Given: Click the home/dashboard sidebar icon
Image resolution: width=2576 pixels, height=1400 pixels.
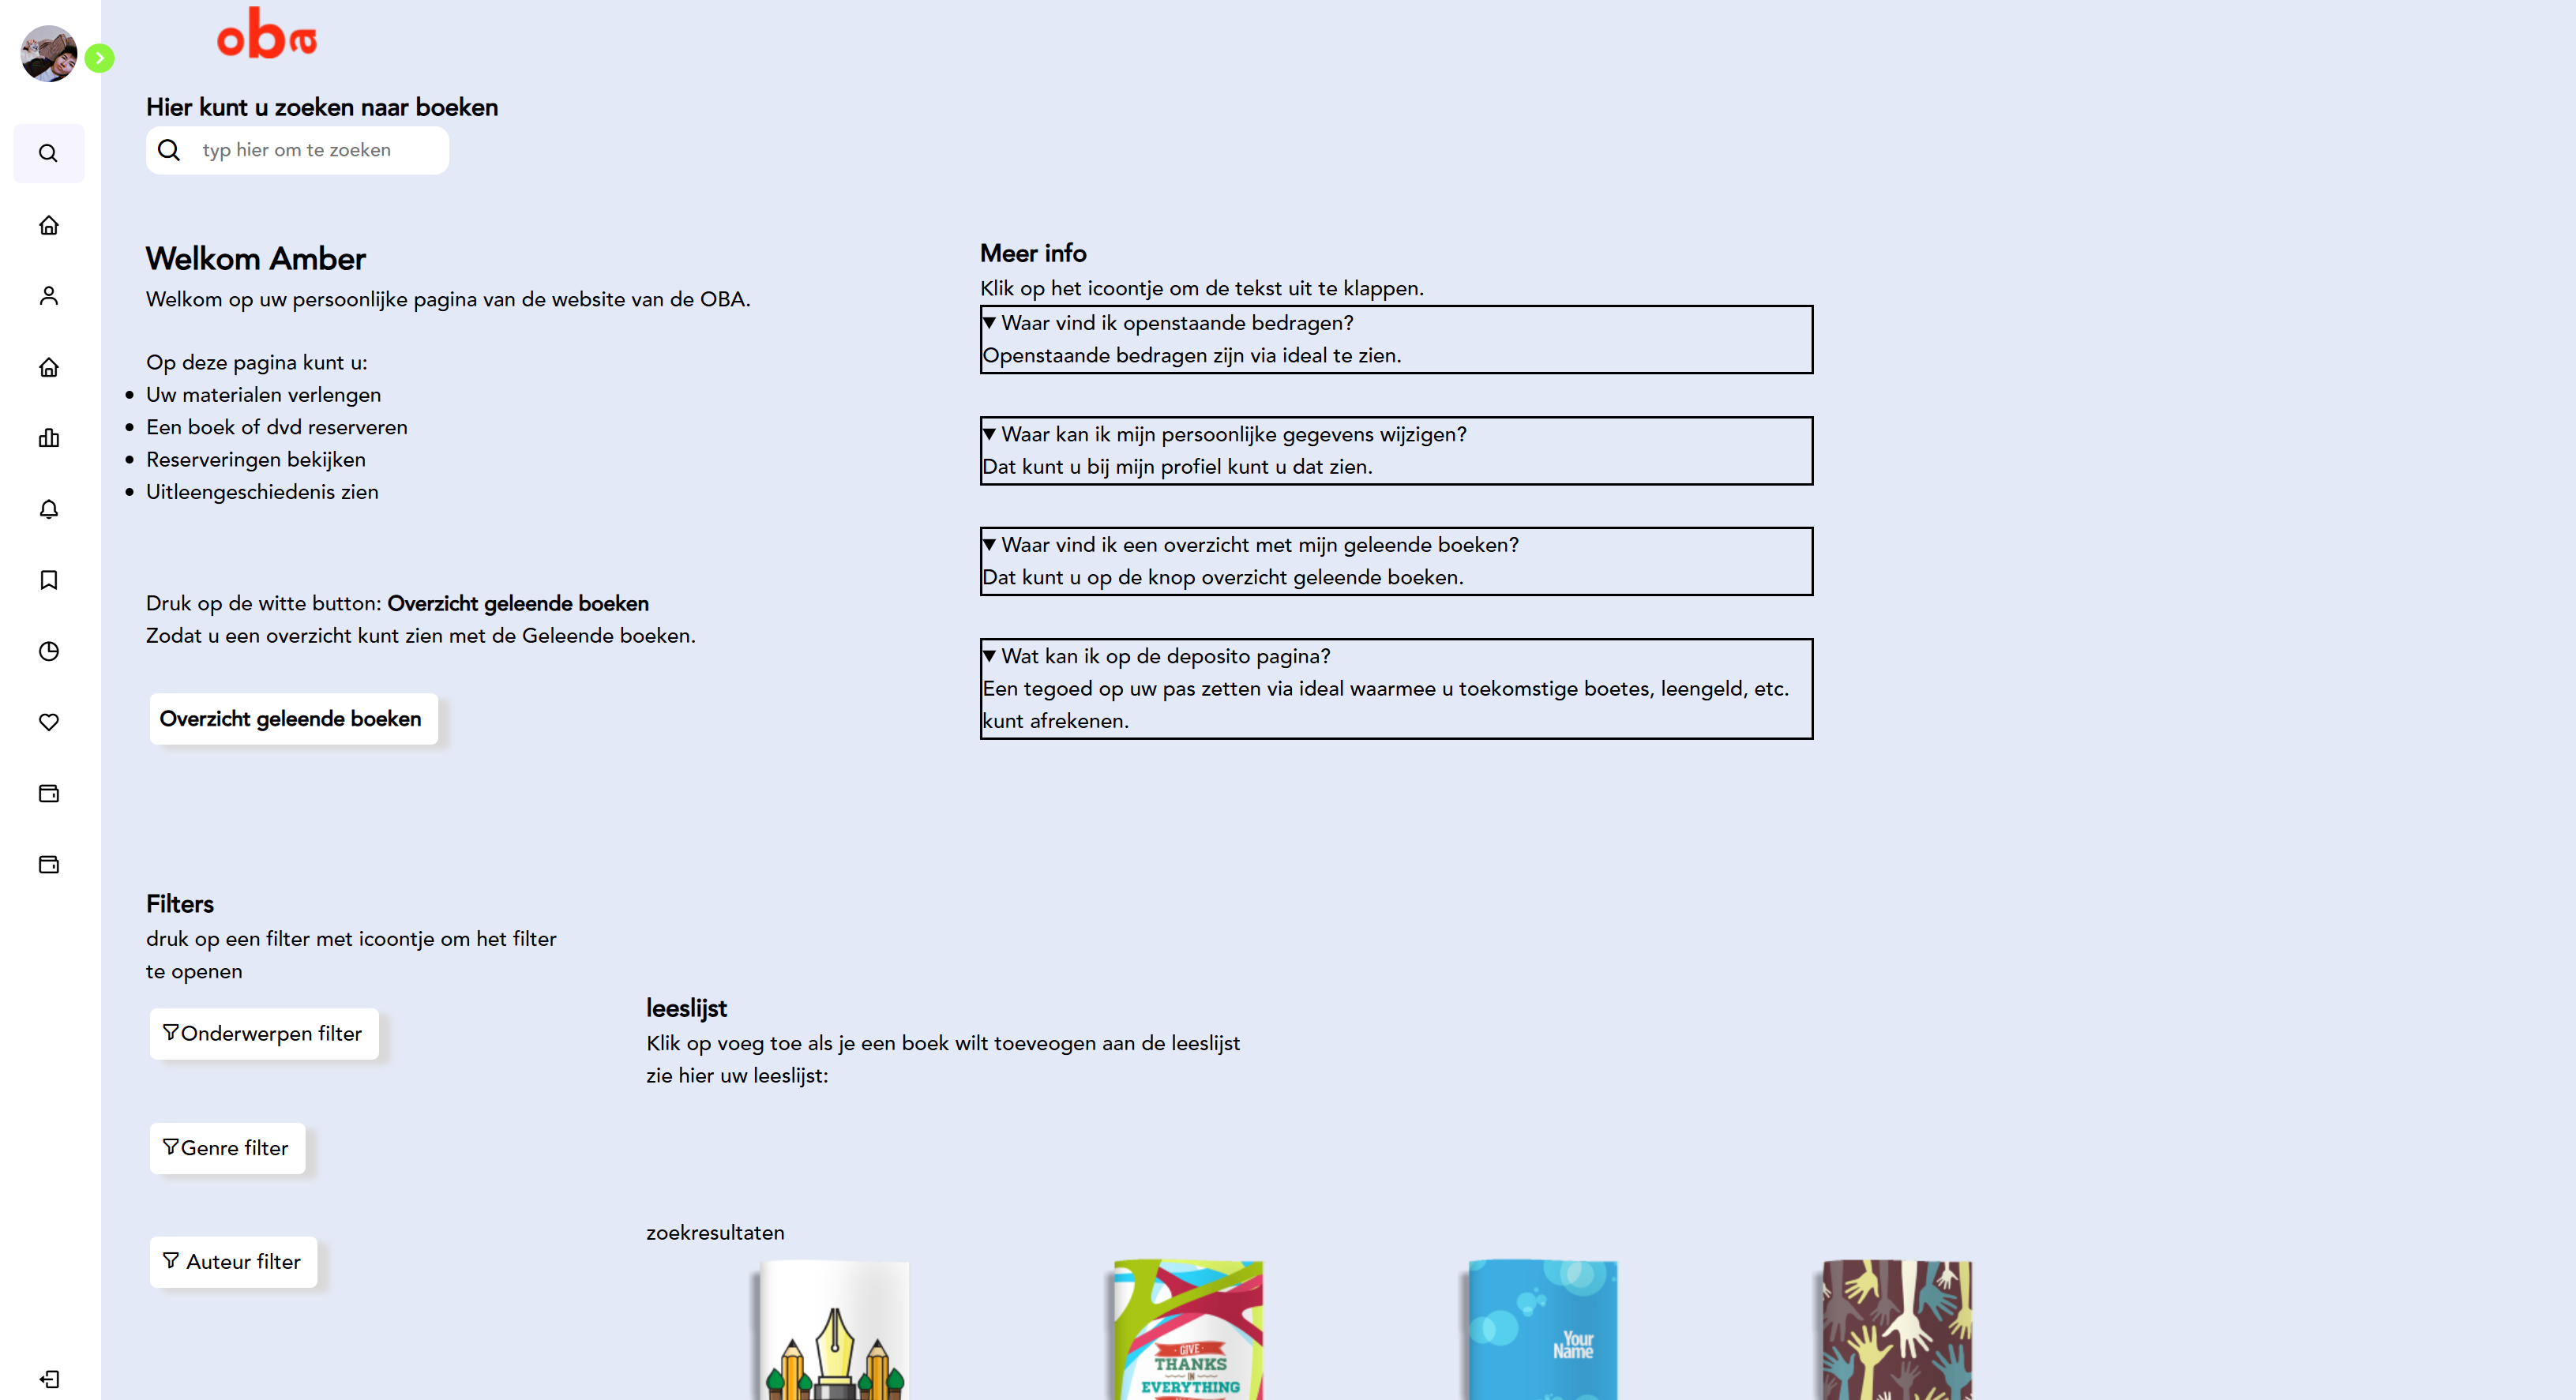Looking at the screenshot, I should coord(50,224).
